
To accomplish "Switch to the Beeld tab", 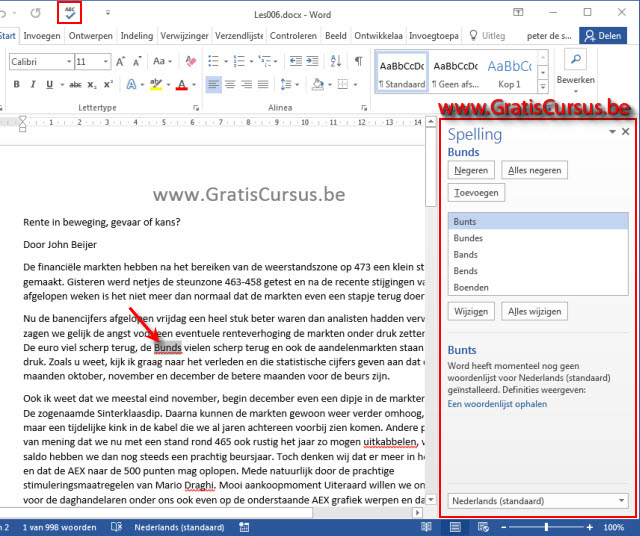I will coord(336,36).
